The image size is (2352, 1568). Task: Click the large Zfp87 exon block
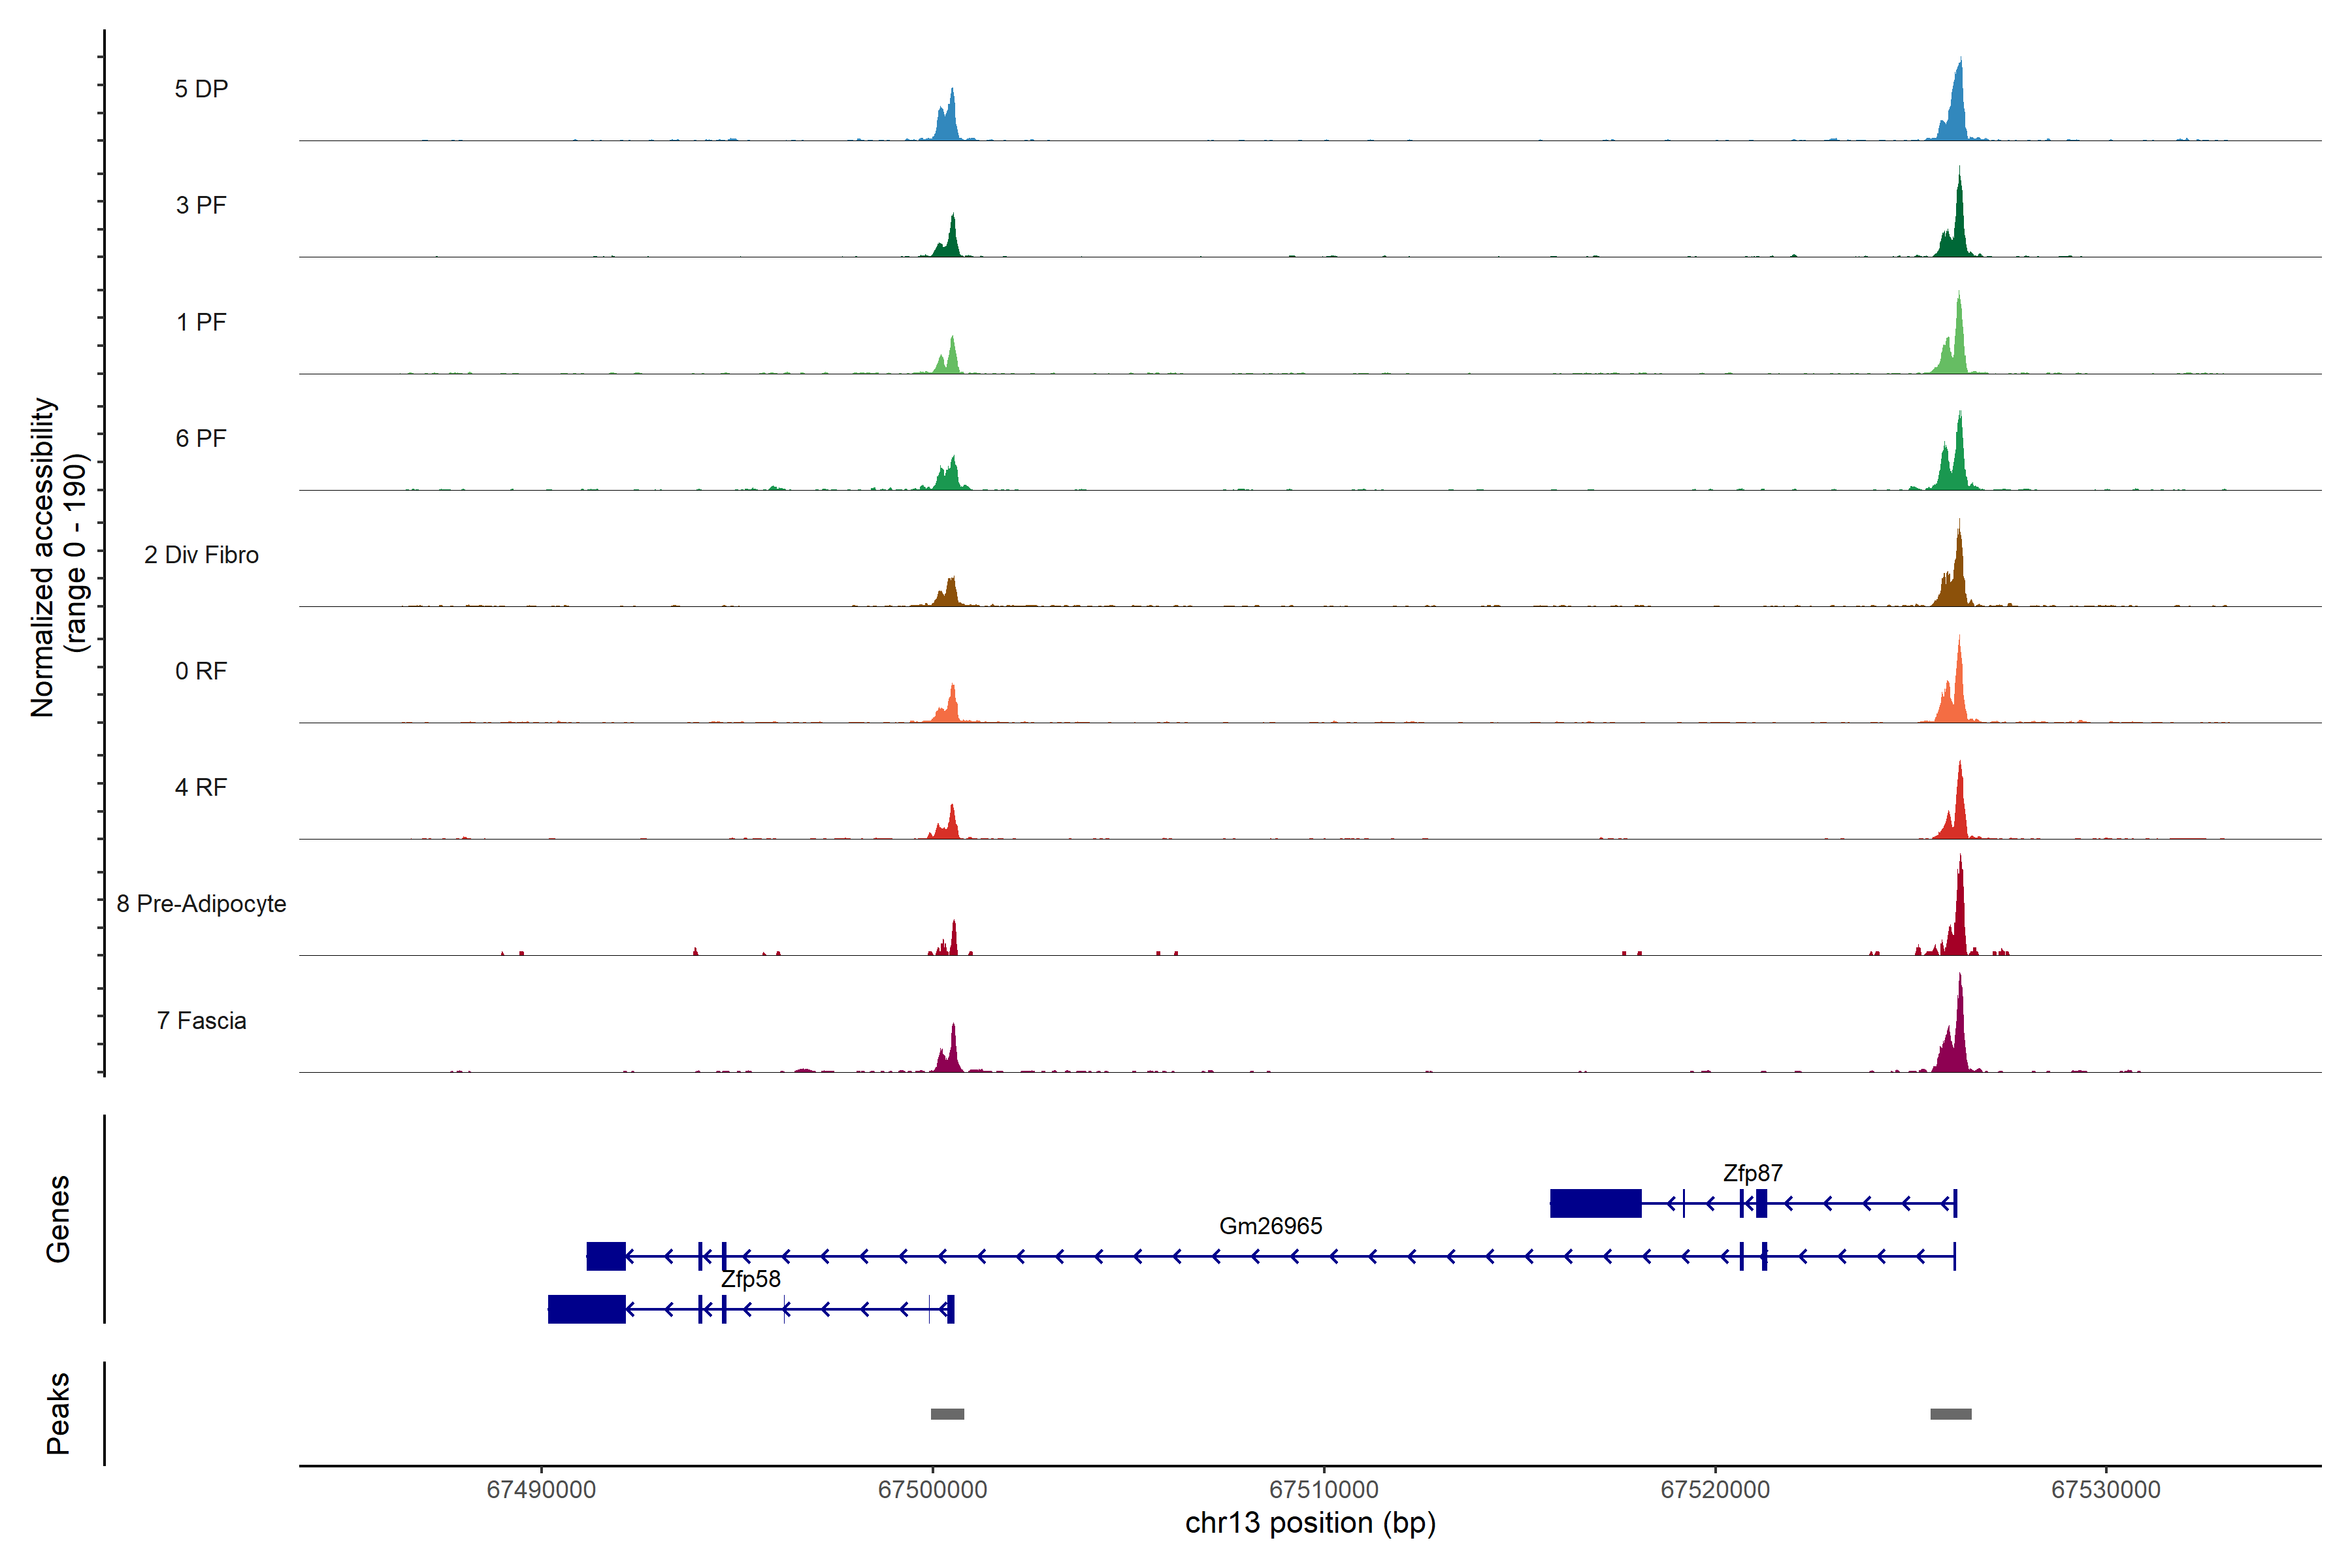(1595, 1203)
